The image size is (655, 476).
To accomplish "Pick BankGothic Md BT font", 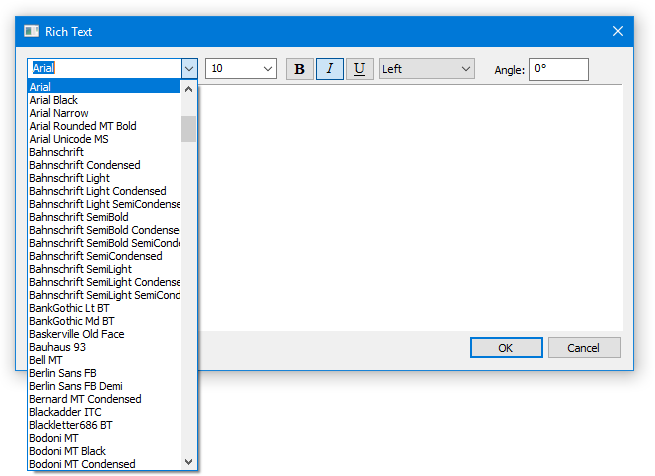I will (x=104, y=321).
